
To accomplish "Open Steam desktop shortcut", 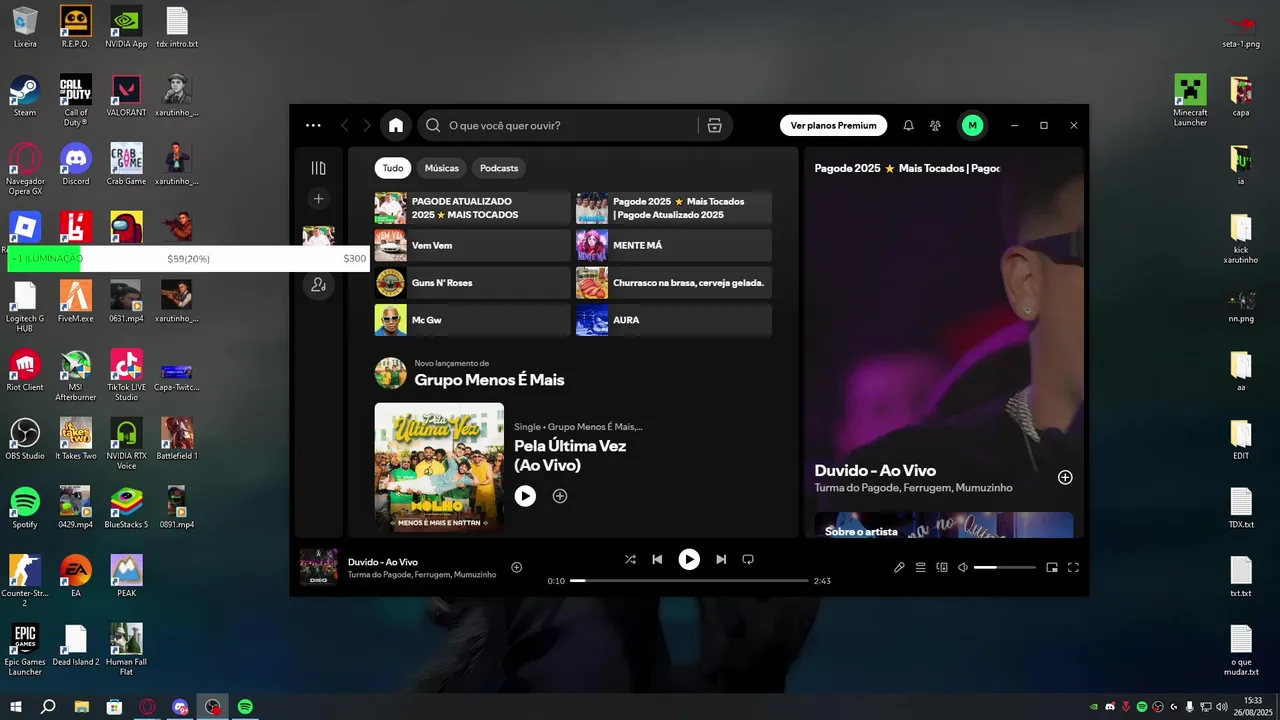I will 25,96.
